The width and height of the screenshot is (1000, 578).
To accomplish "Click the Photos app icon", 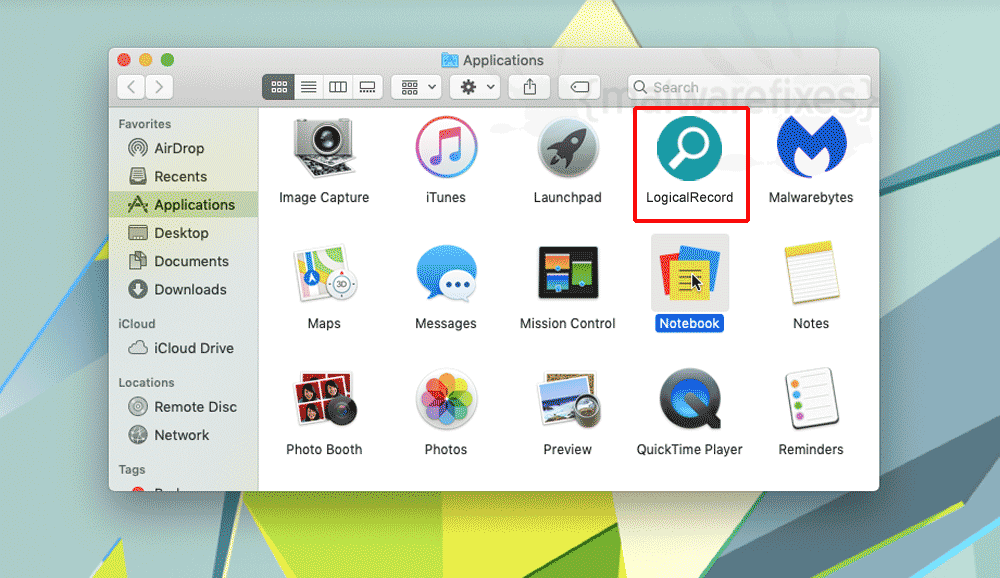I will [x=446, y=399].
